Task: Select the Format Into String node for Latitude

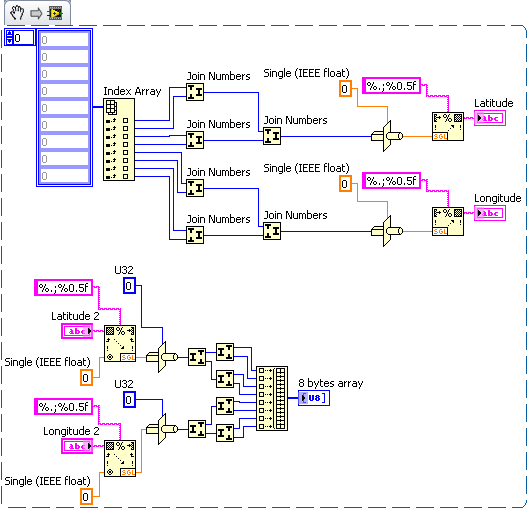Action: pos(448,126)
